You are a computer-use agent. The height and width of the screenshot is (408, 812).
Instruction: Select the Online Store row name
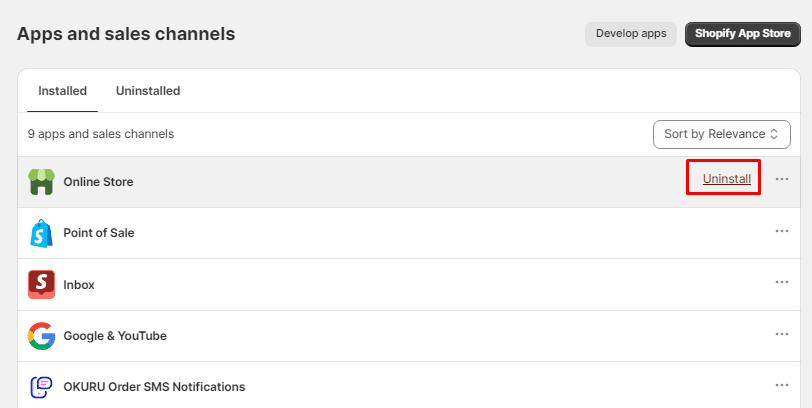pyautogui.click(x=98, y=182)
